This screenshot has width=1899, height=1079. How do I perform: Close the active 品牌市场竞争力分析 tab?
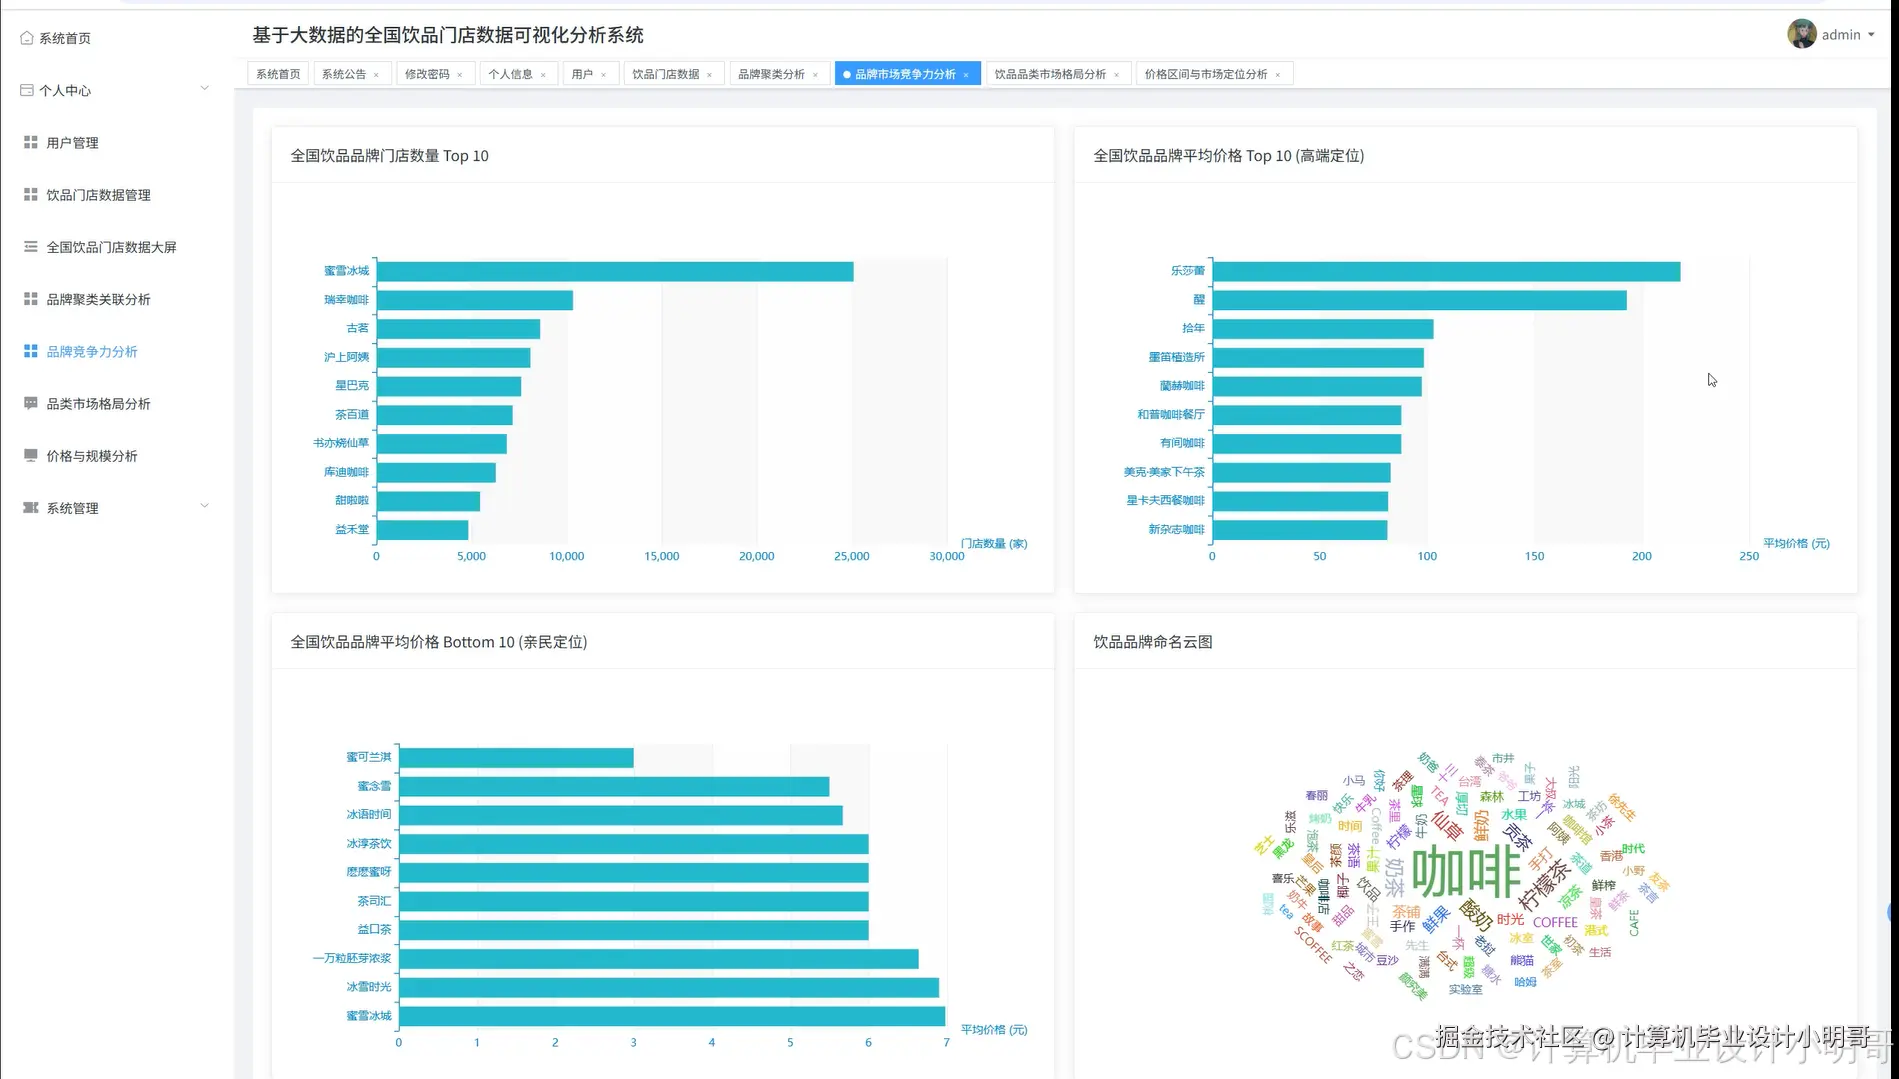(966, 75)
